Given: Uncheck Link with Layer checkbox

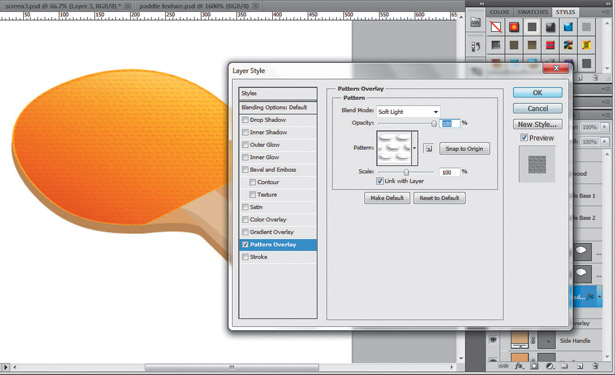Looking at the screenshot, I should click(379, 181).
